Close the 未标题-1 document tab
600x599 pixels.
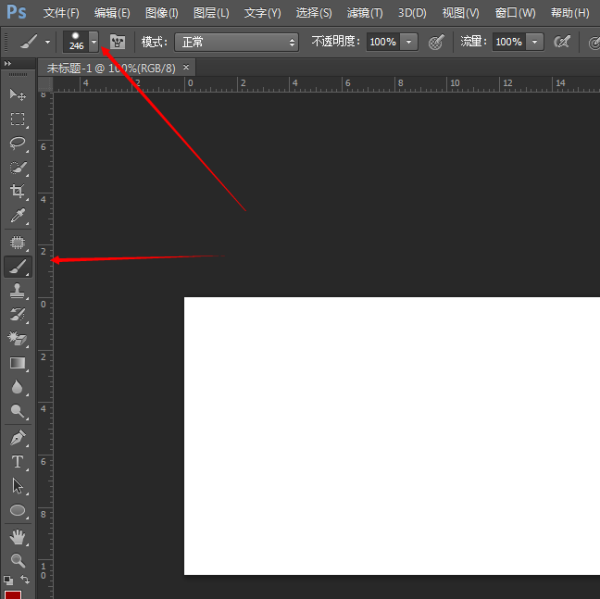[186, 67]
